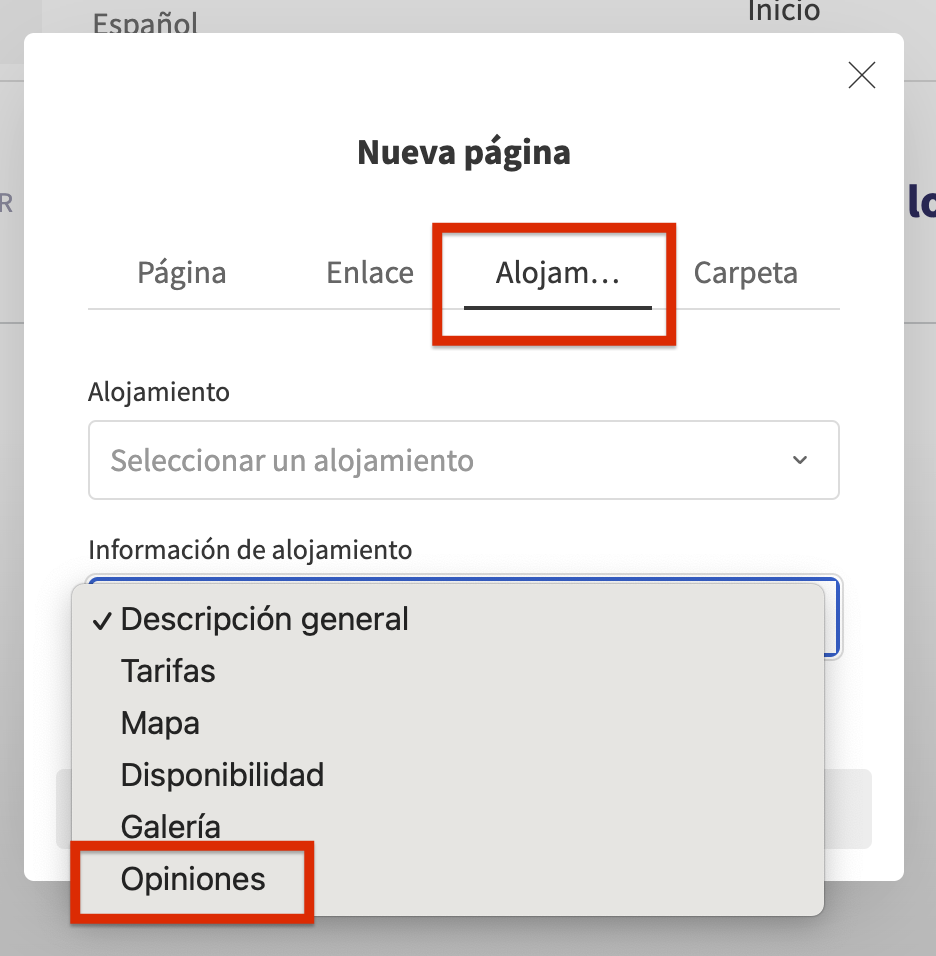This screenshot has height=956, width=936.
Task: Choose the 'Descripción general' option
Action: 264,619
